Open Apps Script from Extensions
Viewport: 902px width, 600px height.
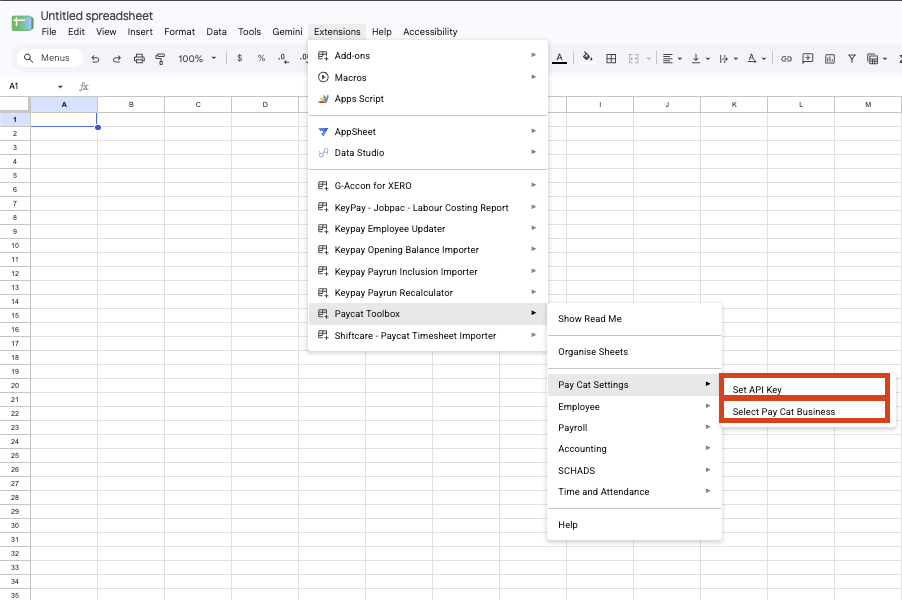428,99
